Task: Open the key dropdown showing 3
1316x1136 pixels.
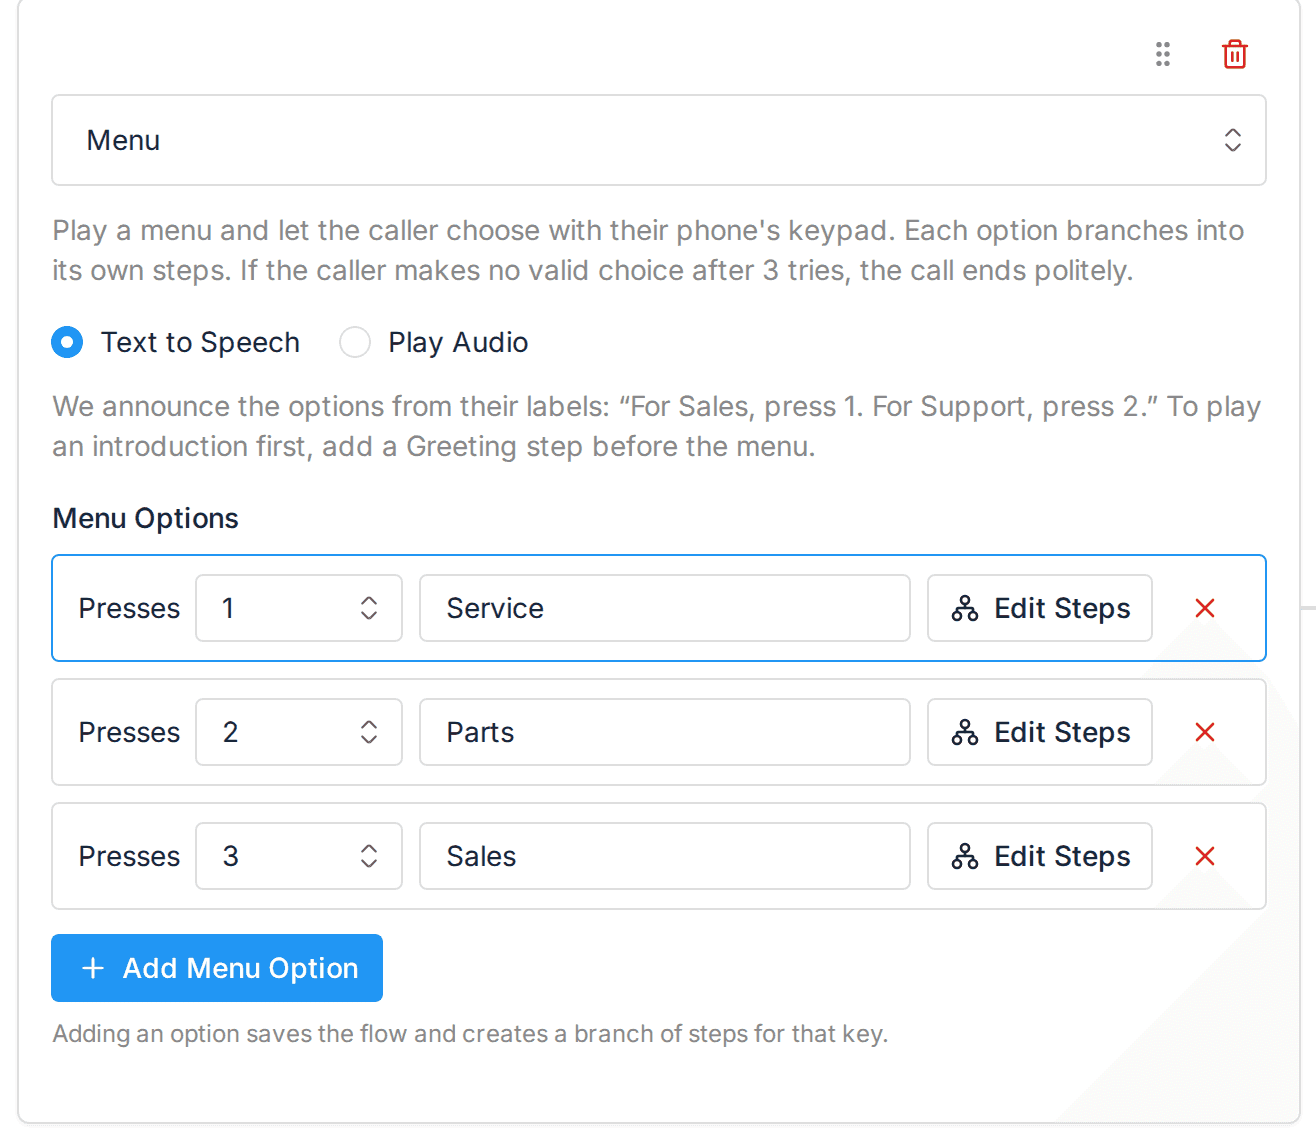Action: (299, 856)
